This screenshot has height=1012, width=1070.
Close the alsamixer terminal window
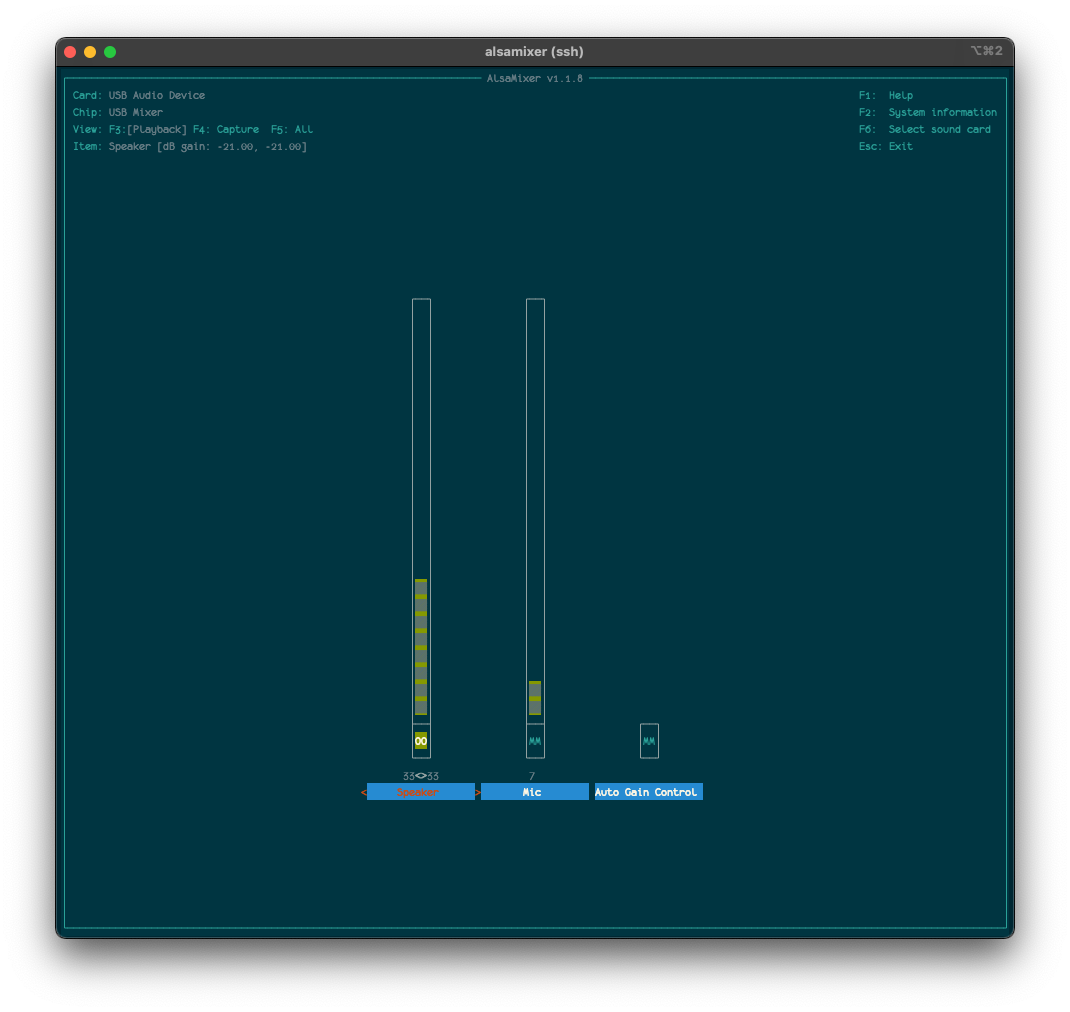(70, 52)
